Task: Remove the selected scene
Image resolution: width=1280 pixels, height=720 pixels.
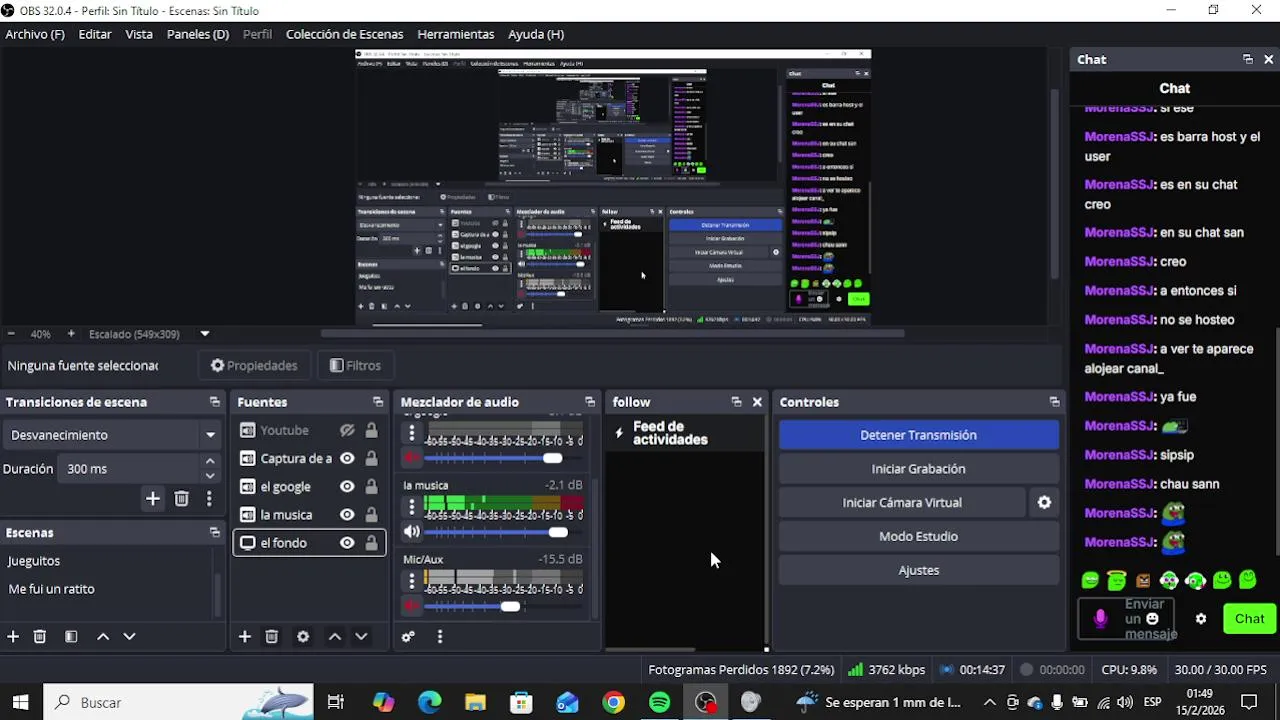Action: click(40, 636)
